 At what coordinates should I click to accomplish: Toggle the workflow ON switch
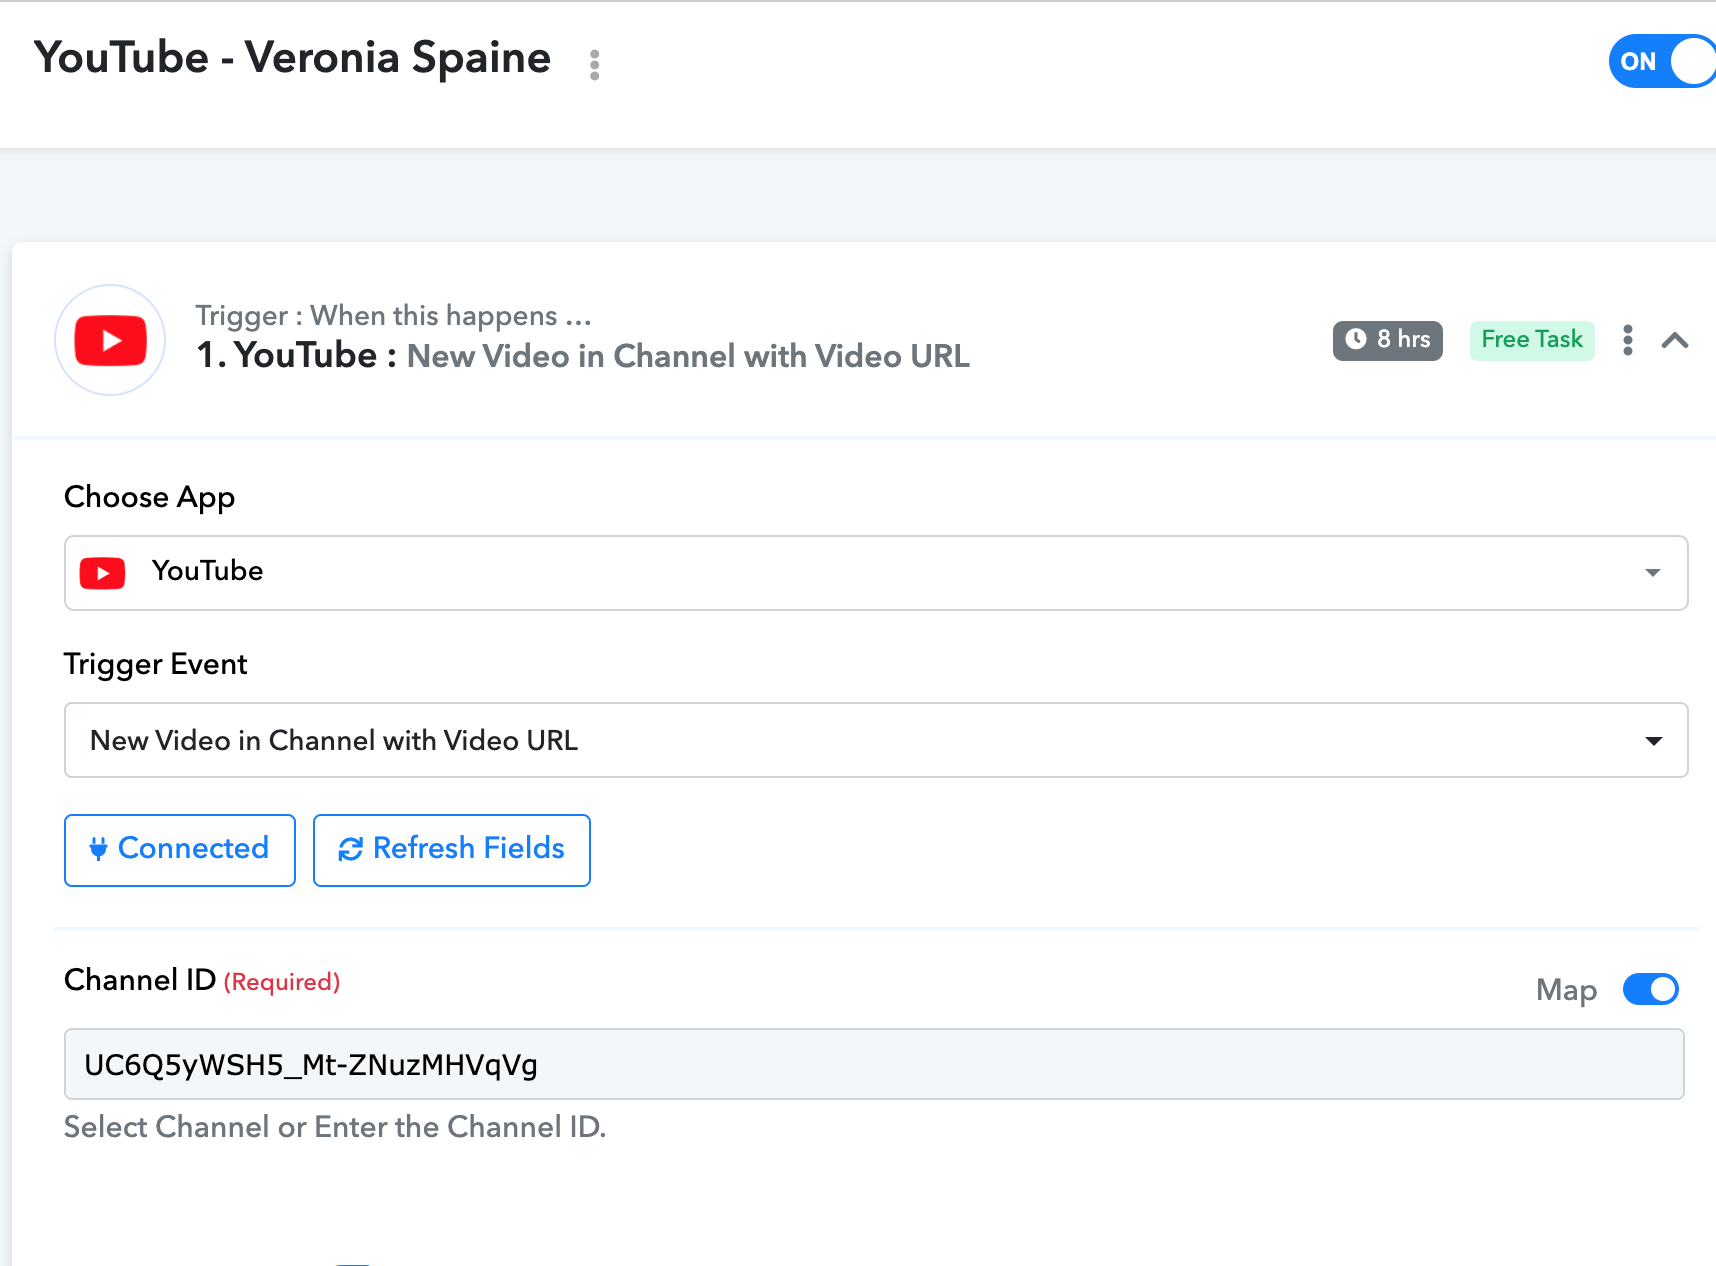1662,62
